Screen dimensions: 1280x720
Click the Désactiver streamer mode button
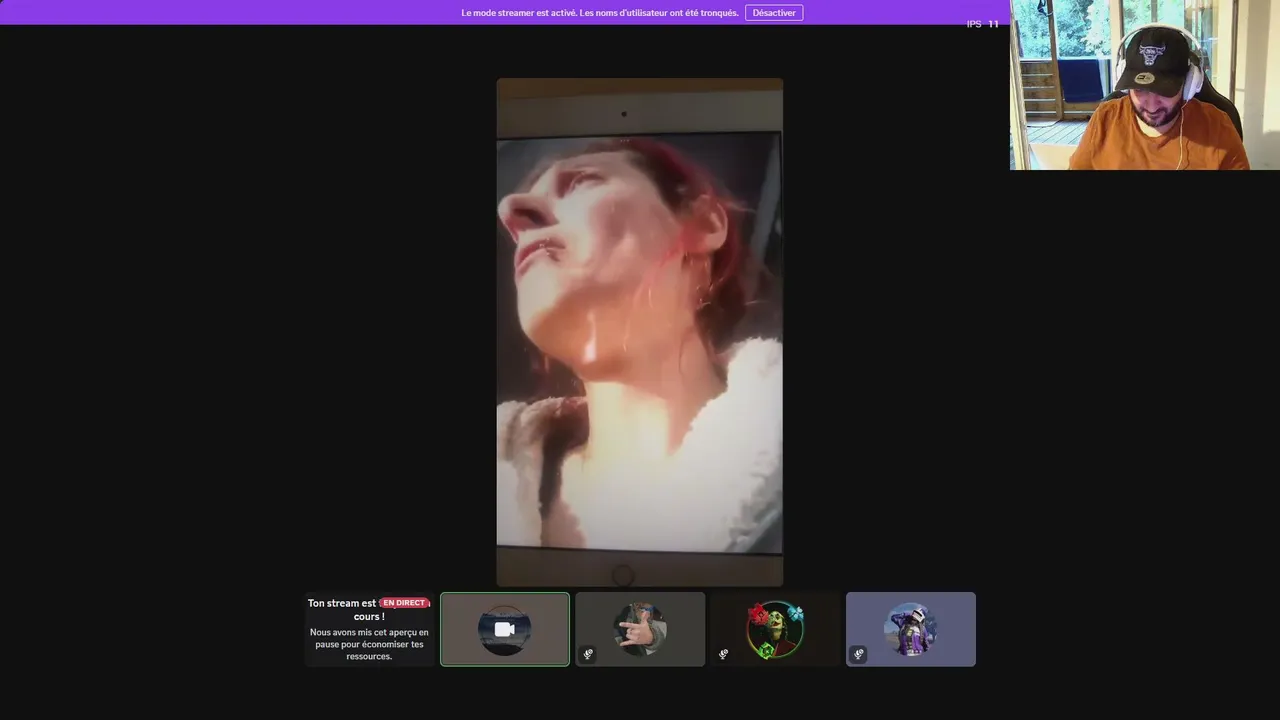click(x=773, y=13)
